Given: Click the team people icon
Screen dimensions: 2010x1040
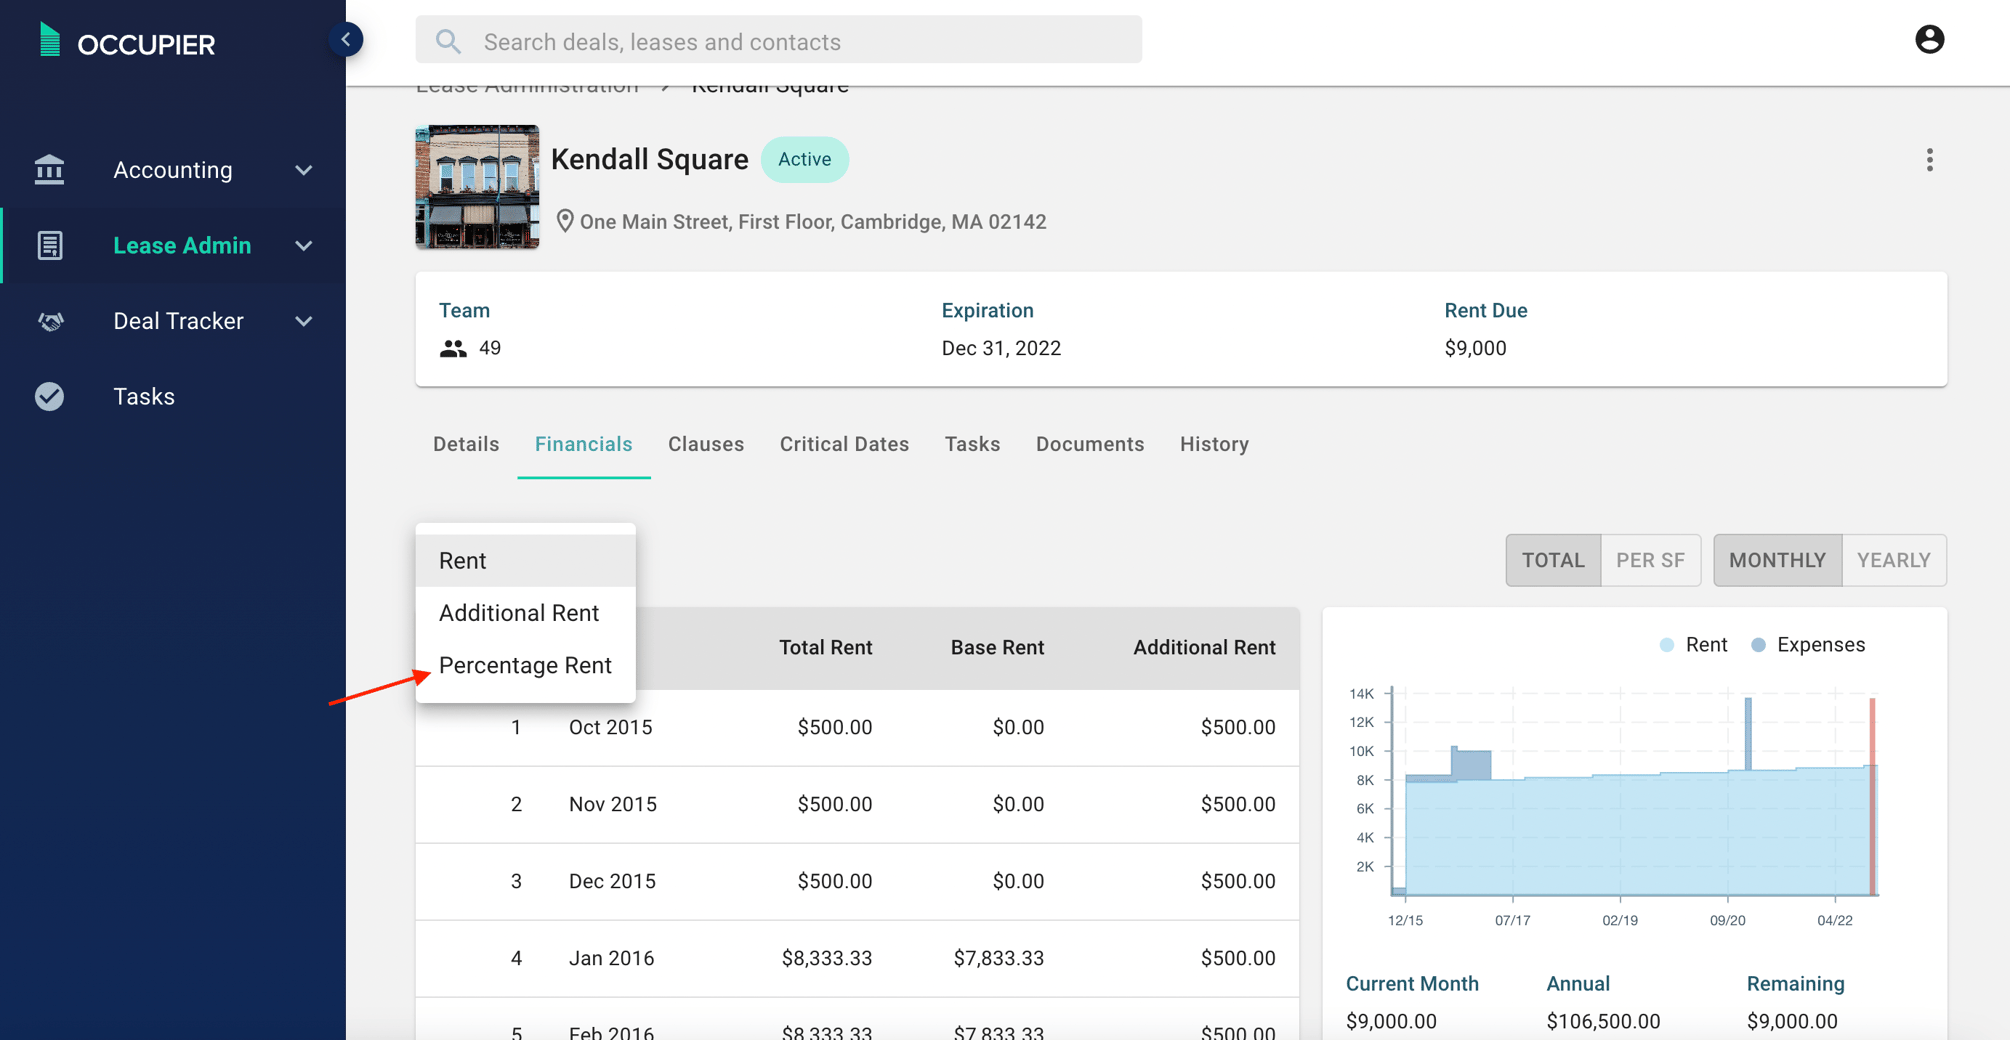Looking at the screenshot, I should 453,348.
